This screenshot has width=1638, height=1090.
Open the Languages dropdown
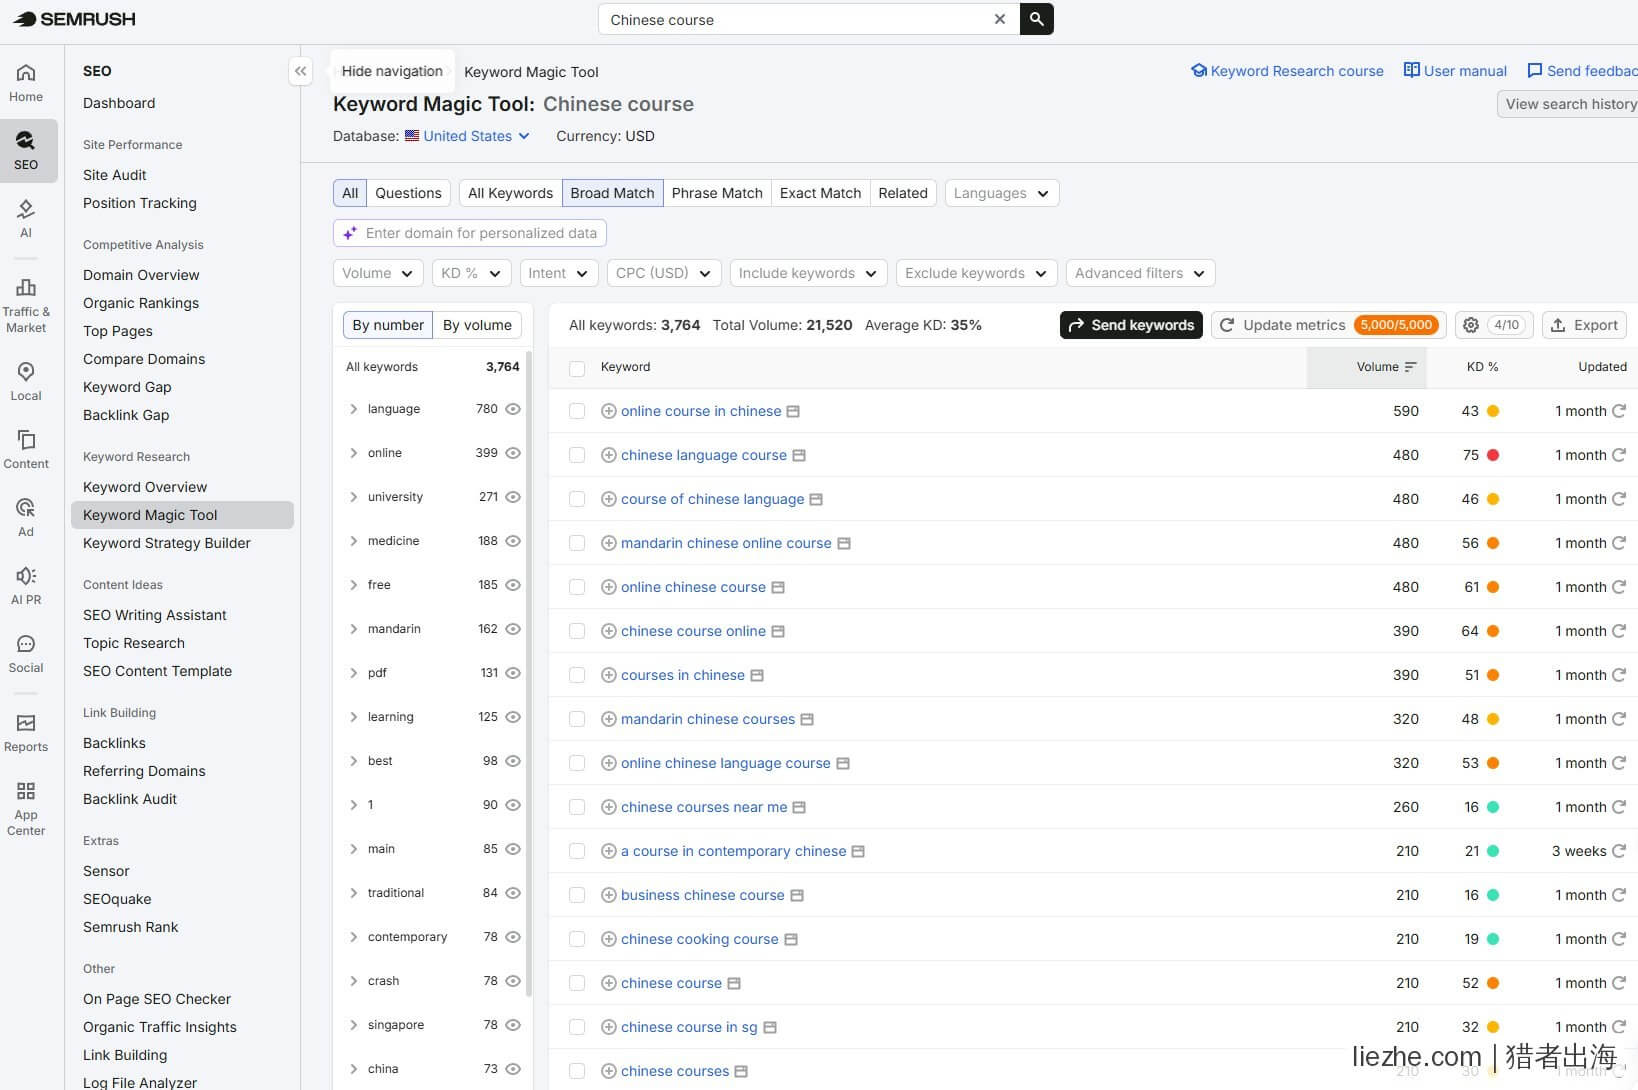coord(1002,193)
